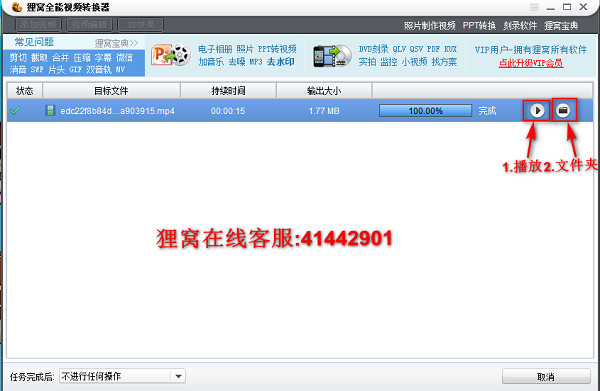Image resolution: width=600 pixels, height=391 pixels.
Task: Click the 点此升级VIP会员 link
Action: 531,63
